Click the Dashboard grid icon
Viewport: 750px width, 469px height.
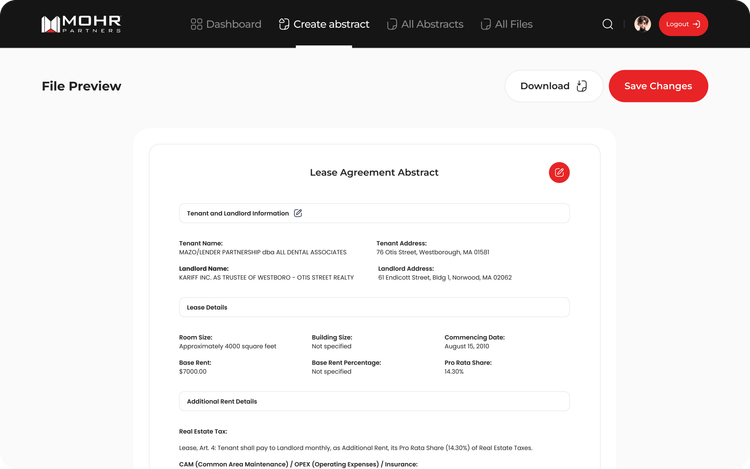196,24
